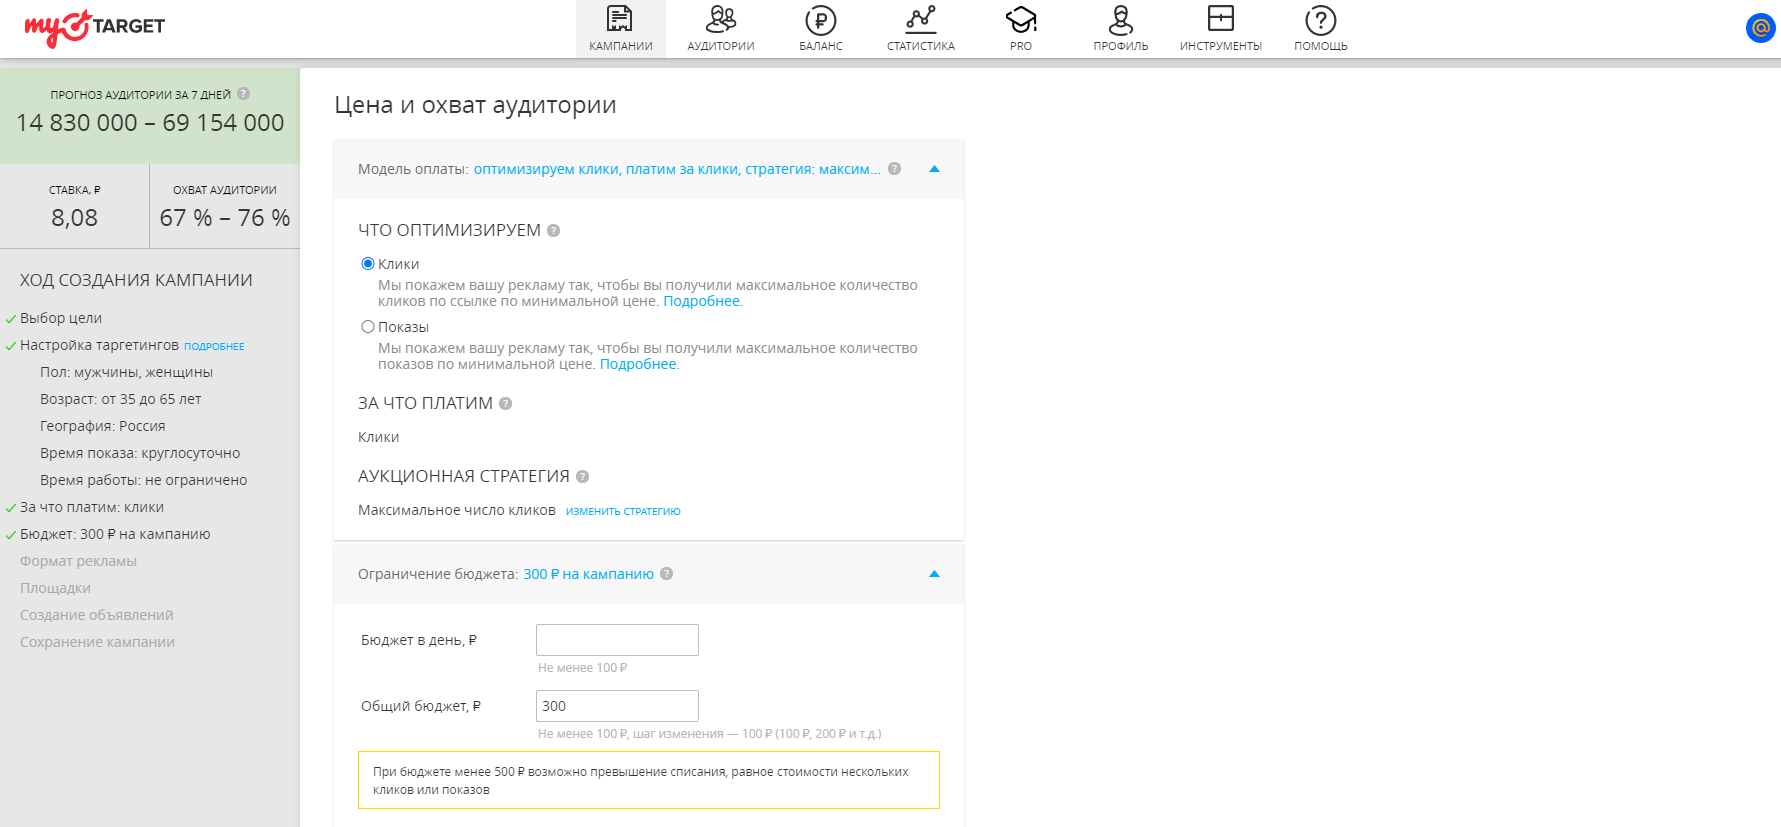
Task: Go to Создание объявлений step
Action: tap(97, 615)
